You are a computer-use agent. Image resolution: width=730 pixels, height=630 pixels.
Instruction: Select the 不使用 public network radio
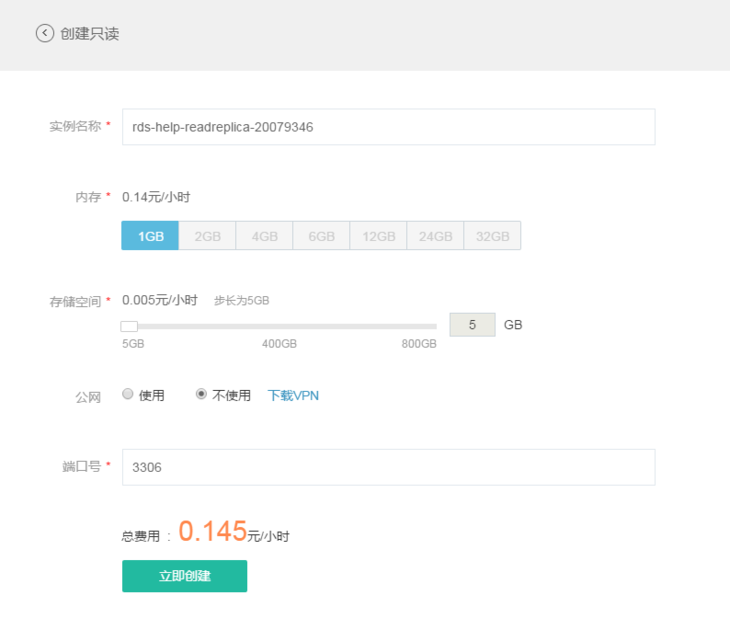[201, 394]
